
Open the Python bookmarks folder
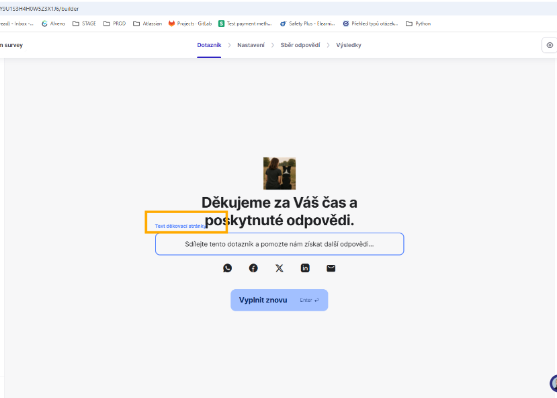pyautogui.click(x=418, y=23)
